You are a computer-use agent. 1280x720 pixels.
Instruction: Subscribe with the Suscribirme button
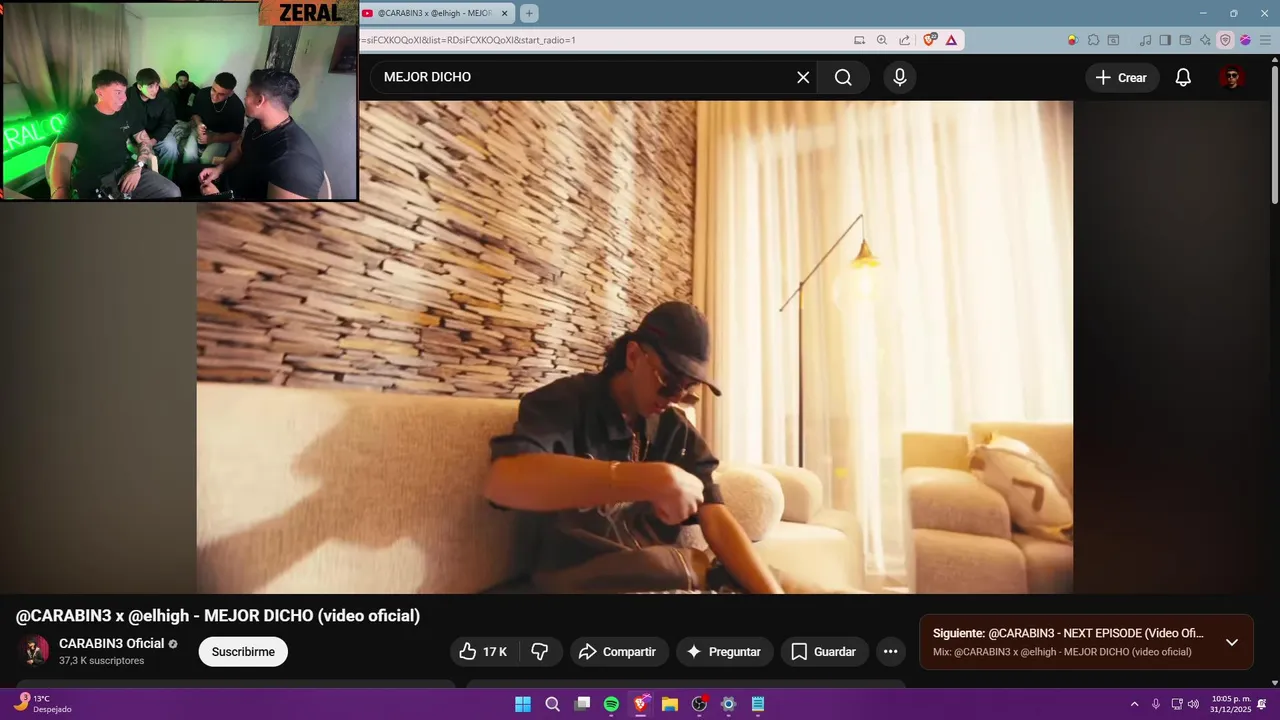point(243,652)
